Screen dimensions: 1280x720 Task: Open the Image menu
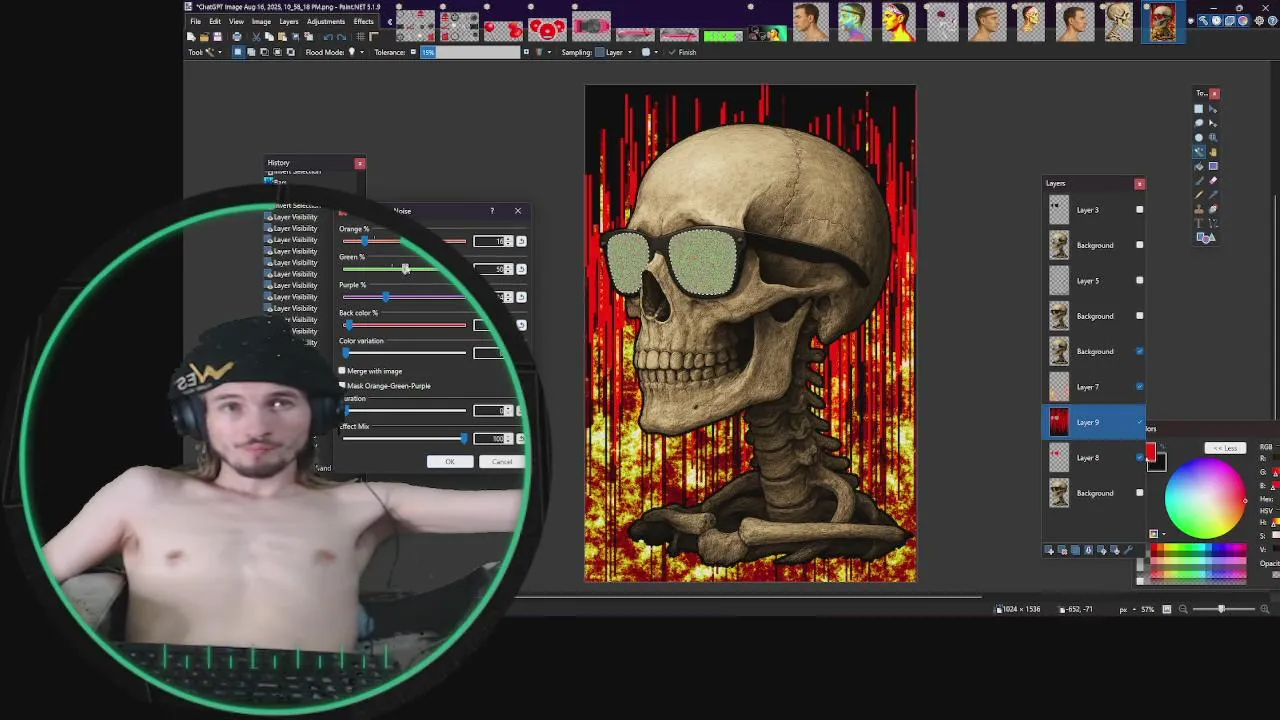[261, 21]
